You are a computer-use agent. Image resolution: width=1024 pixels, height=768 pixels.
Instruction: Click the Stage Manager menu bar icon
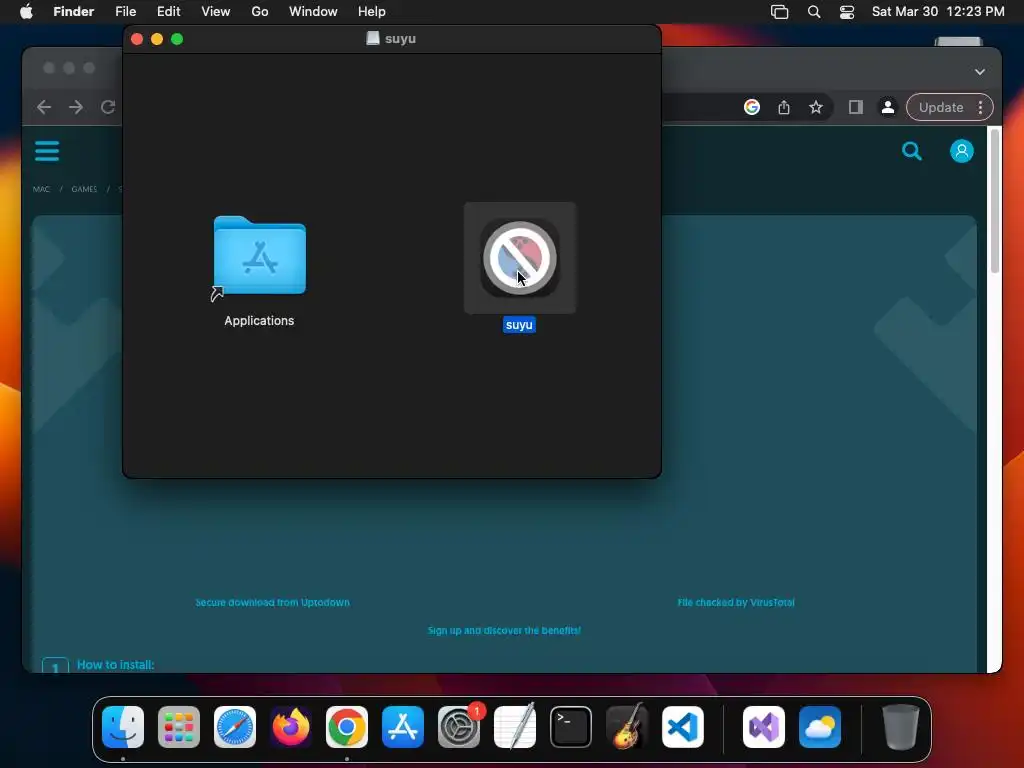[x=780, y=12]
